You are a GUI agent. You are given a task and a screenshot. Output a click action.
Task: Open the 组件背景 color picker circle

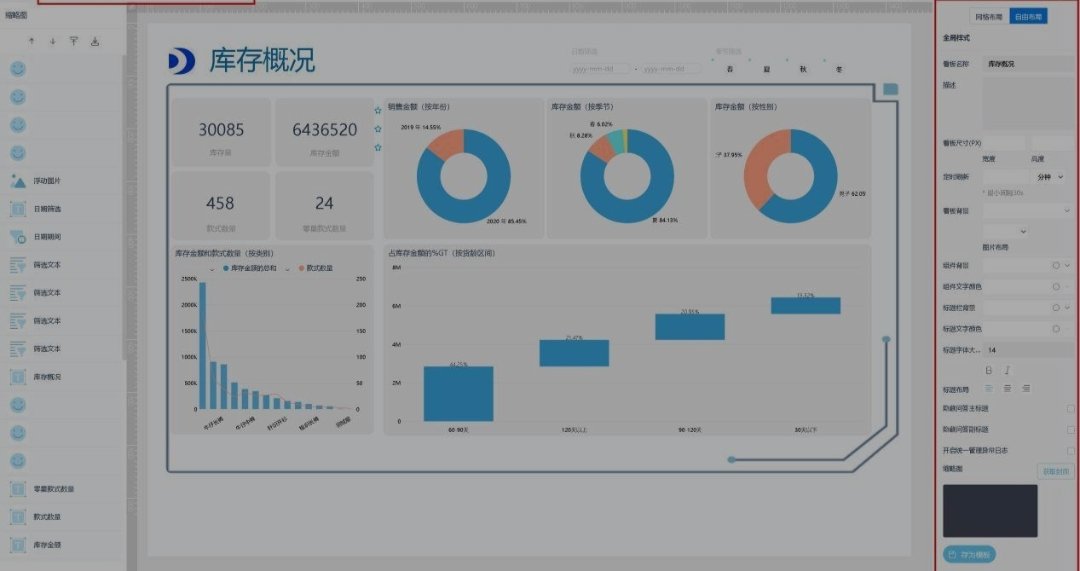[x=1055, y=266]
